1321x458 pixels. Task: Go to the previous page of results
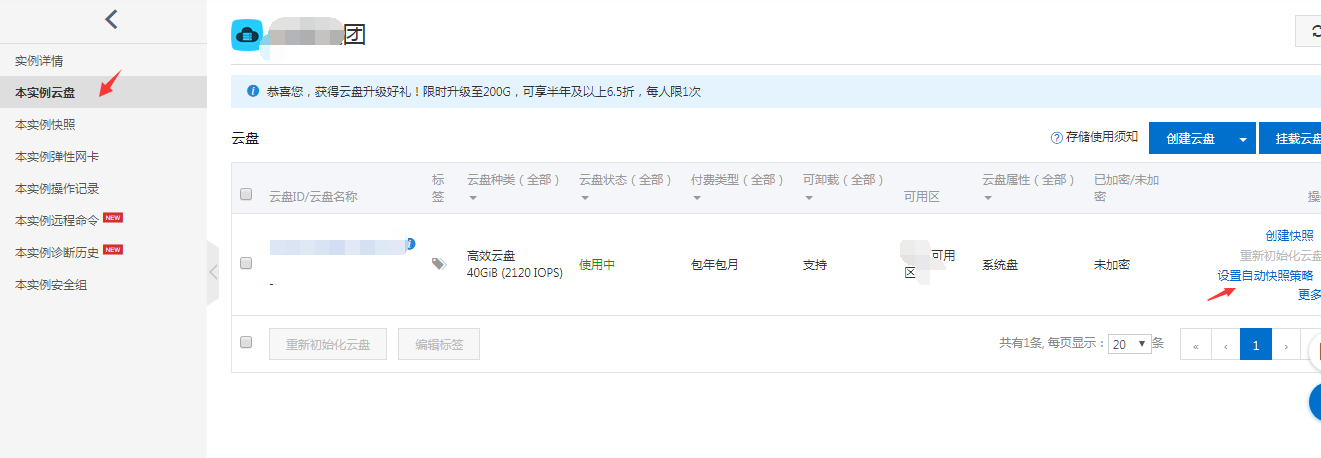pyautogui.click(x=1225, y=344)
